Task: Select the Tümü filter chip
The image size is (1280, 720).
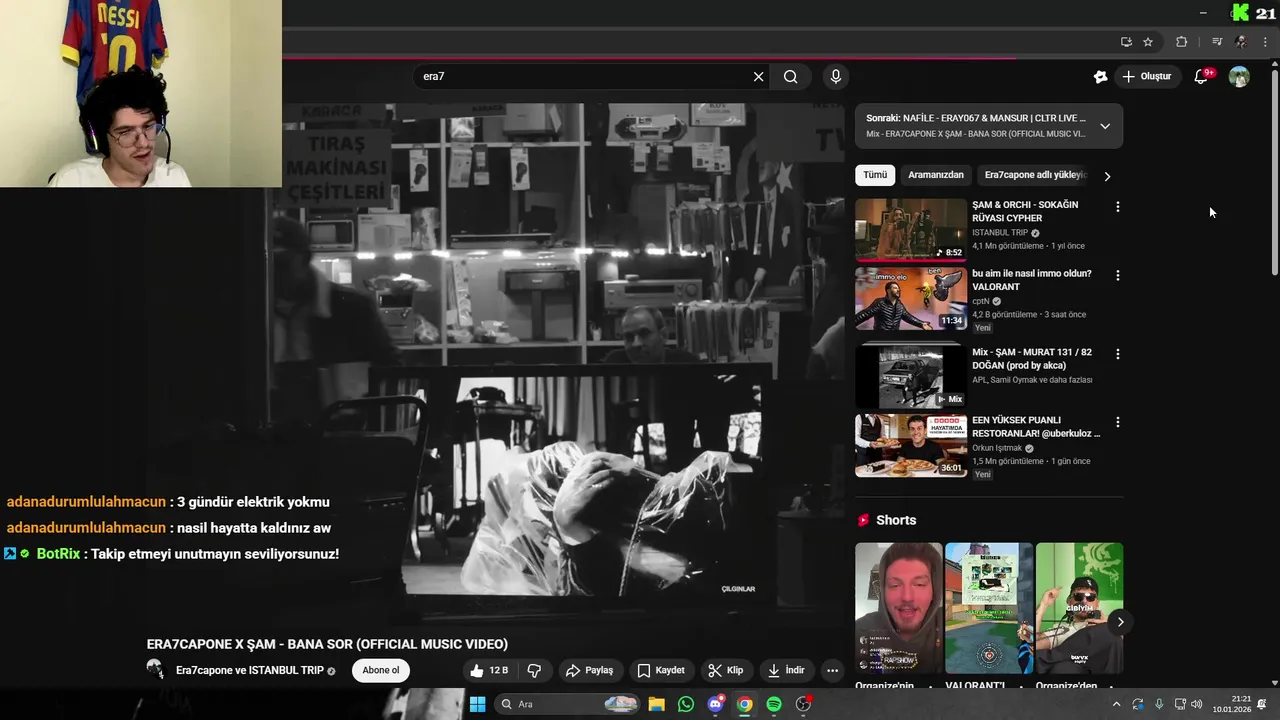Action: 875,175
